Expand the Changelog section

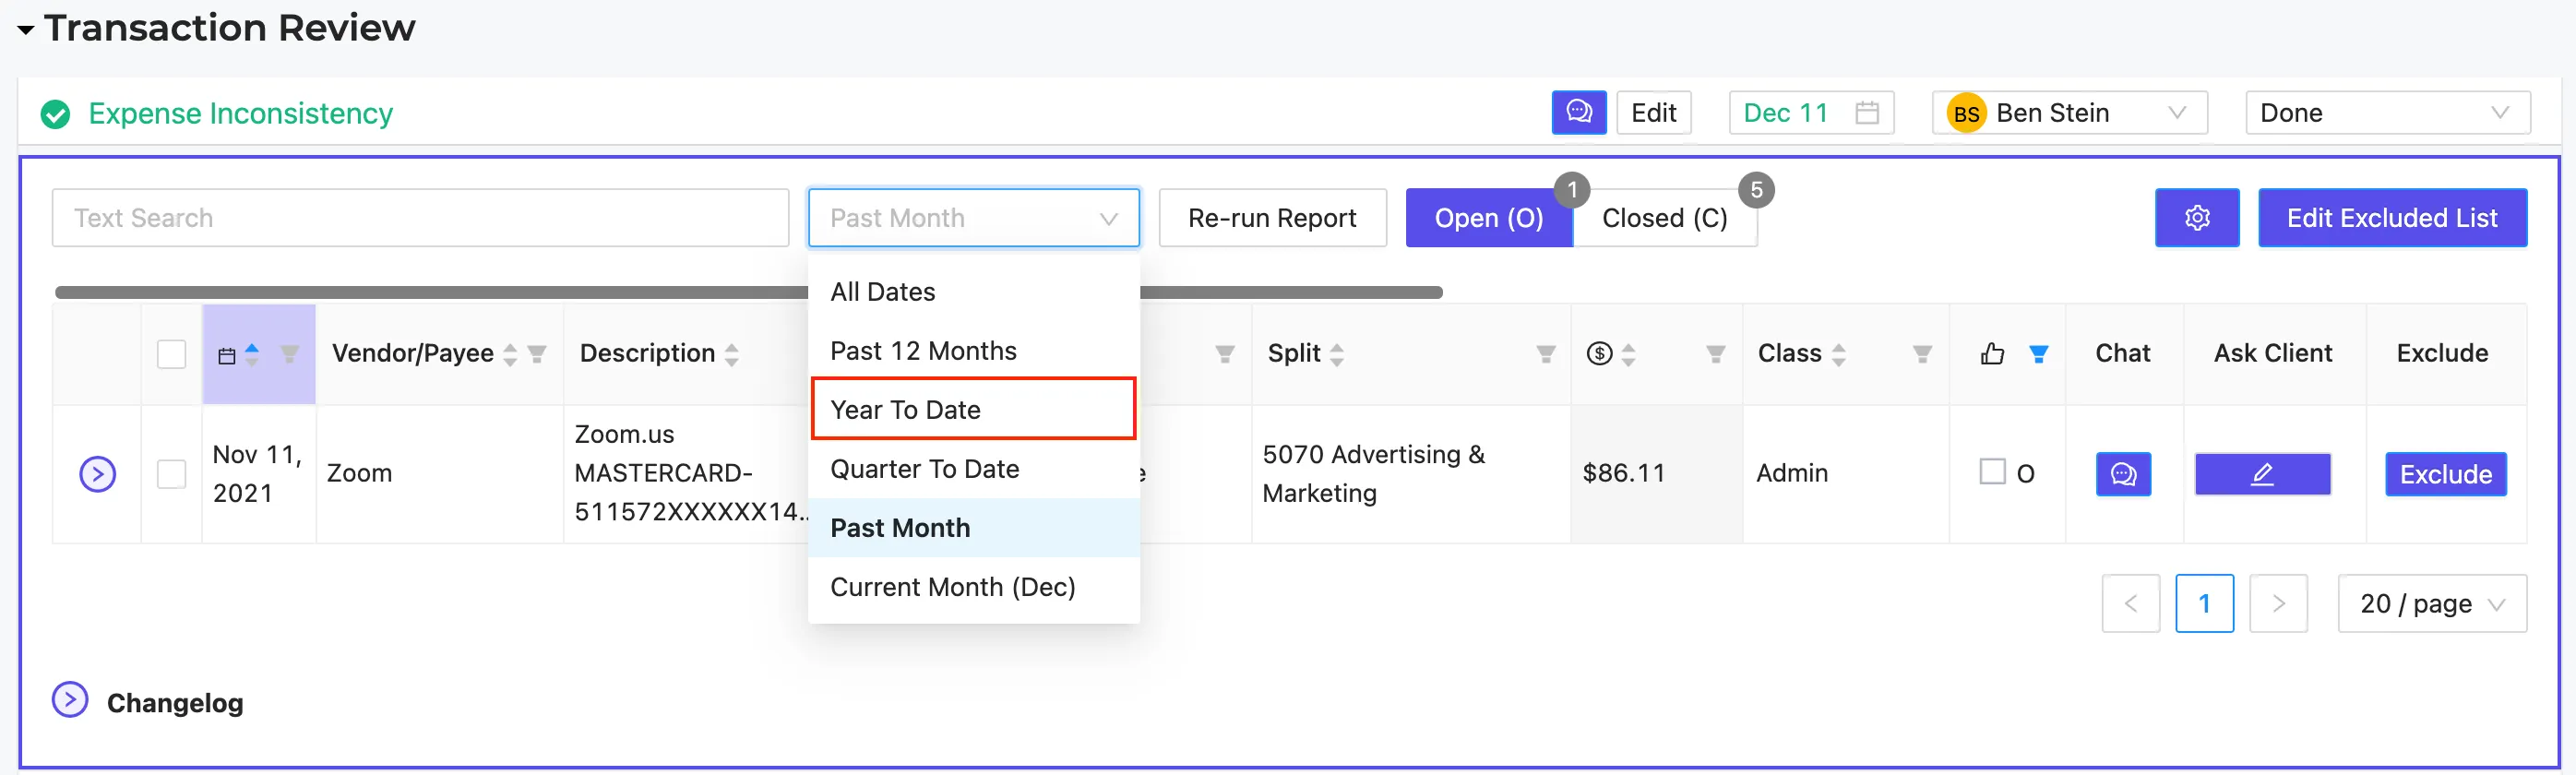pos(70,700)
